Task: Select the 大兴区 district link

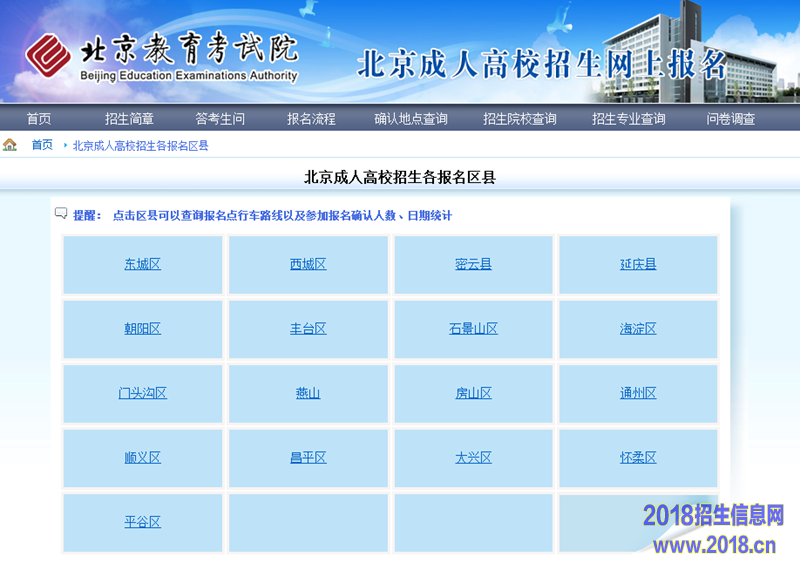Action: tap(473, 458)
